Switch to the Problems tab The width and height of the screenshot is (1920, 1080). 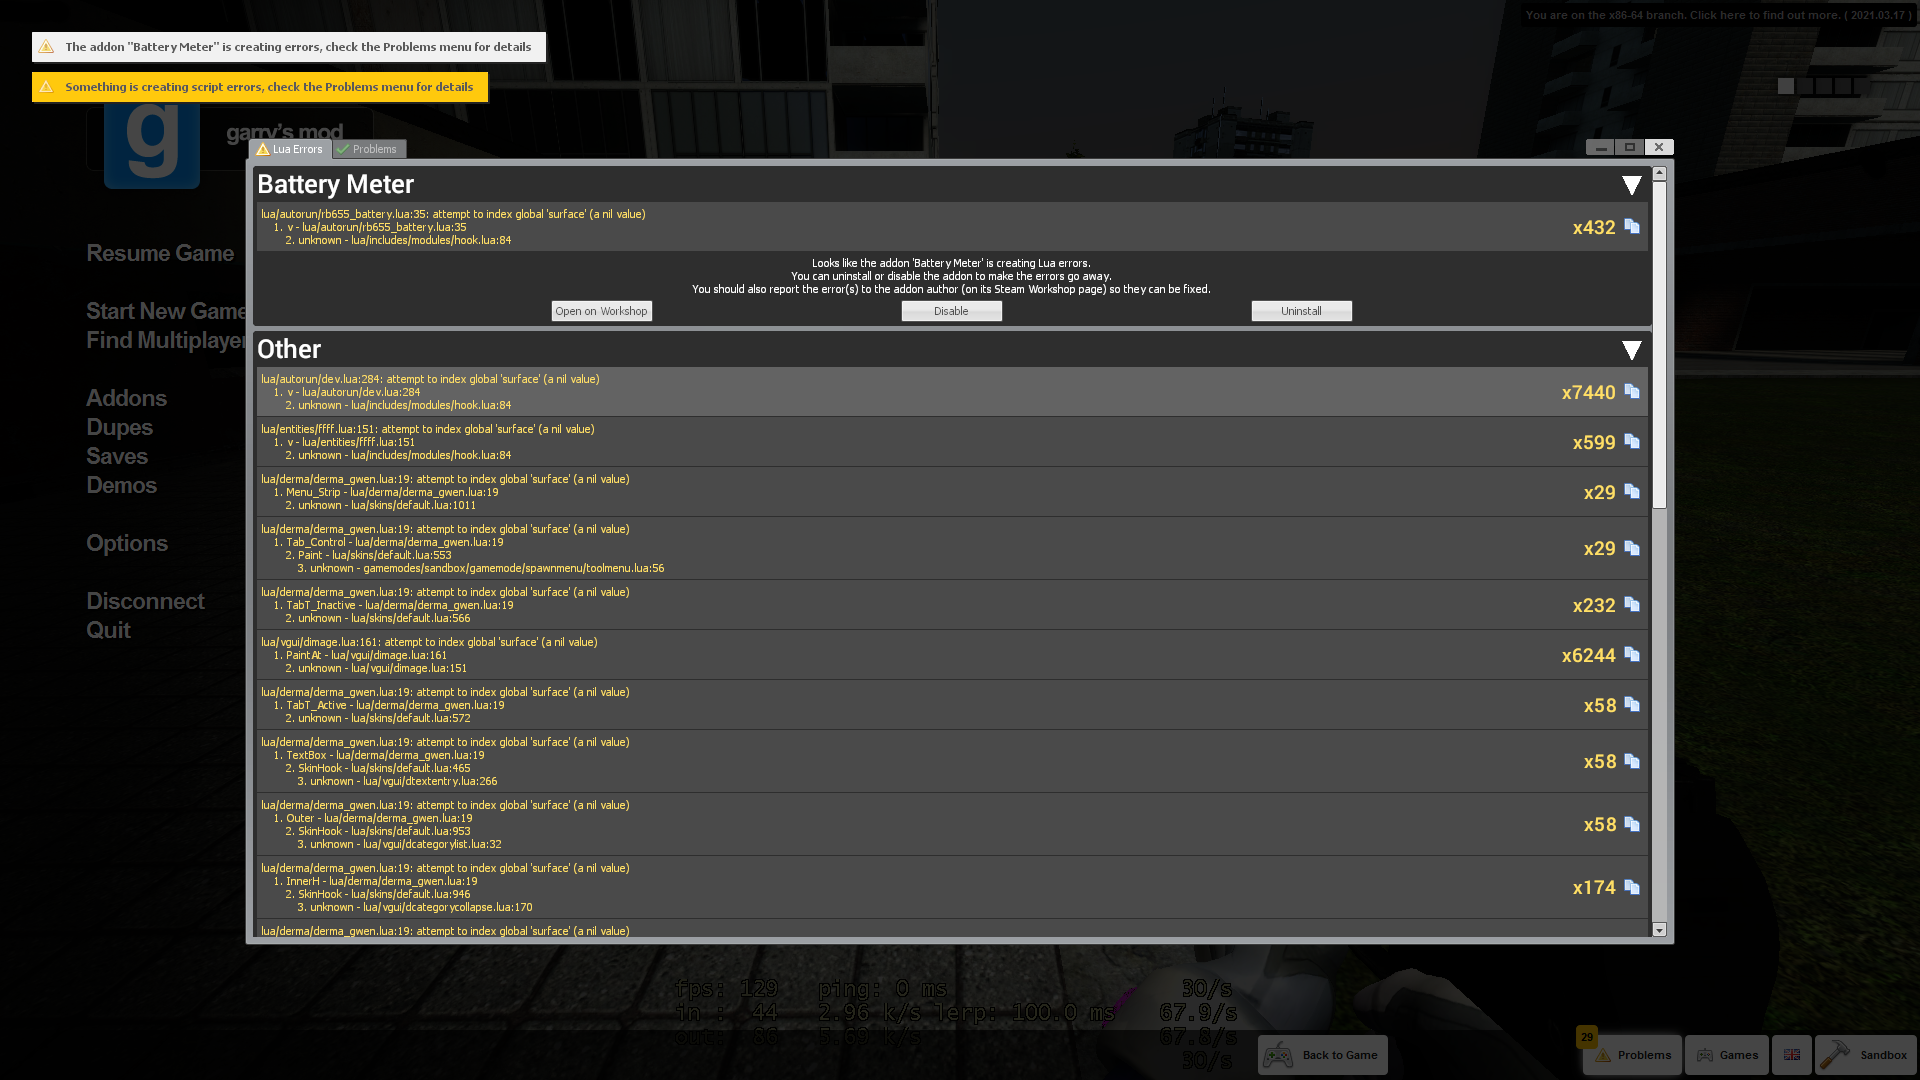coord(371,146)
